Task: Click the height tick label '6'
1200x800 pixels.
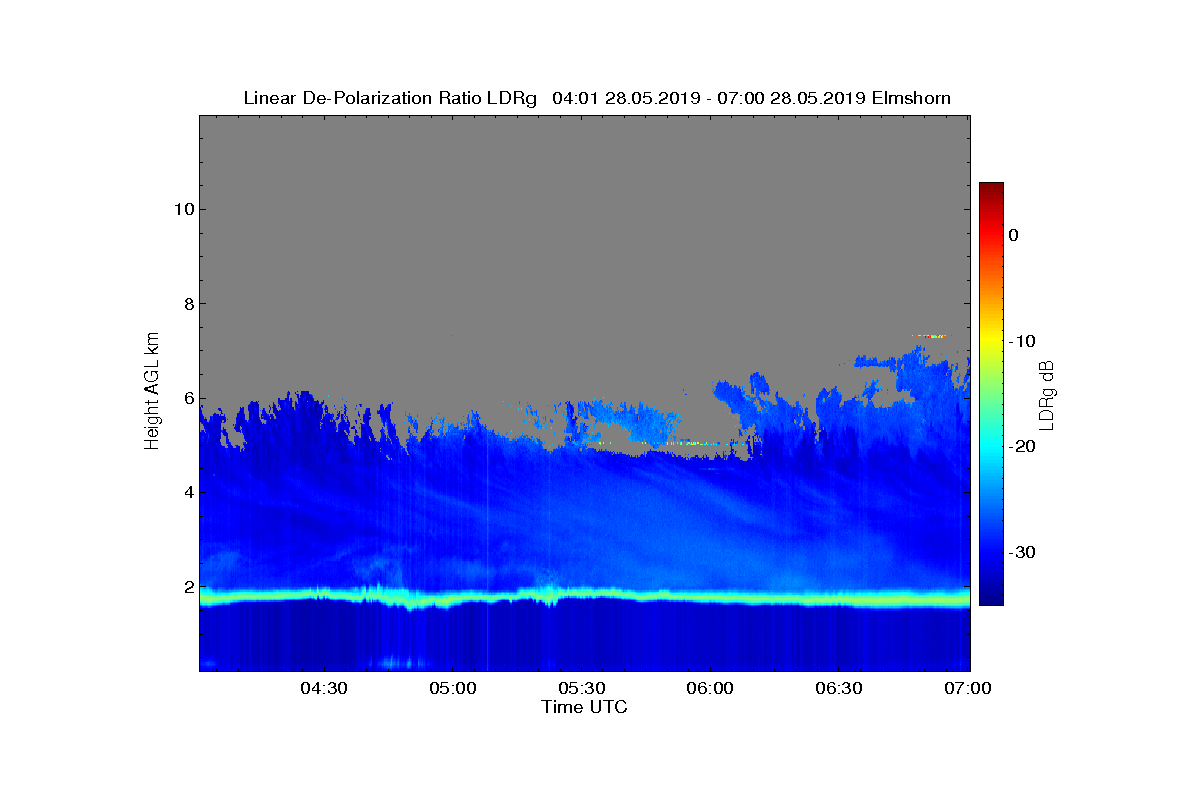Action: click(x=187, y=398)
